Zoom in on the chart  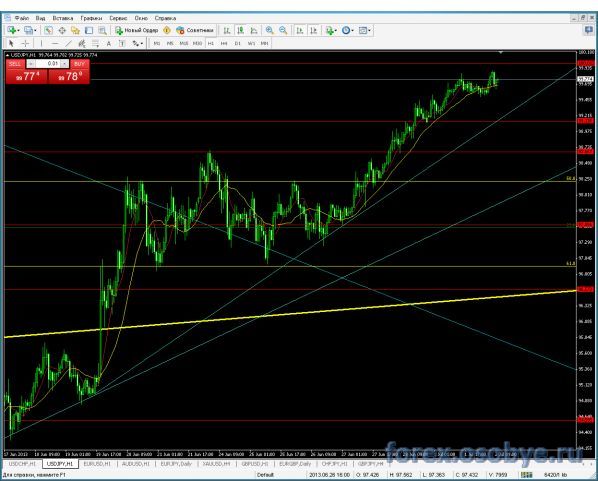click(270, 31)
